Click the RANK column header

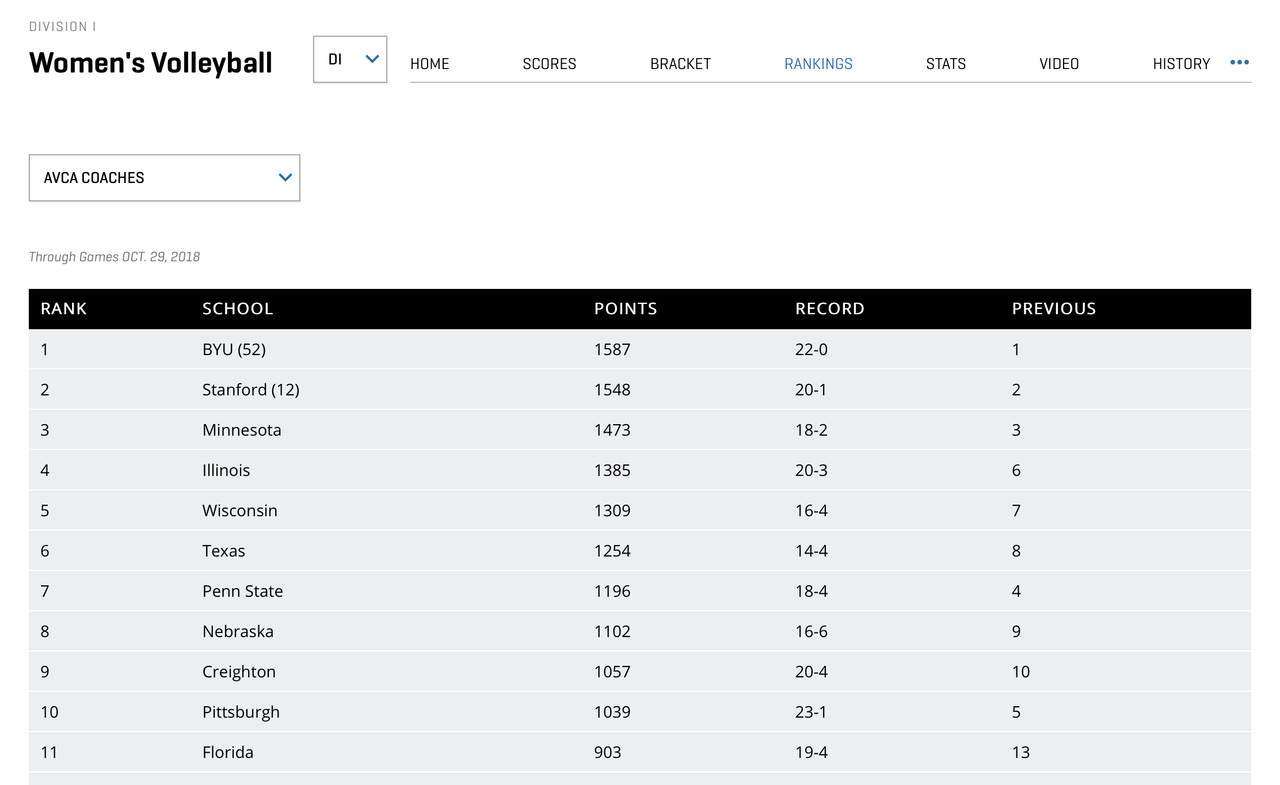coord(64,309)
